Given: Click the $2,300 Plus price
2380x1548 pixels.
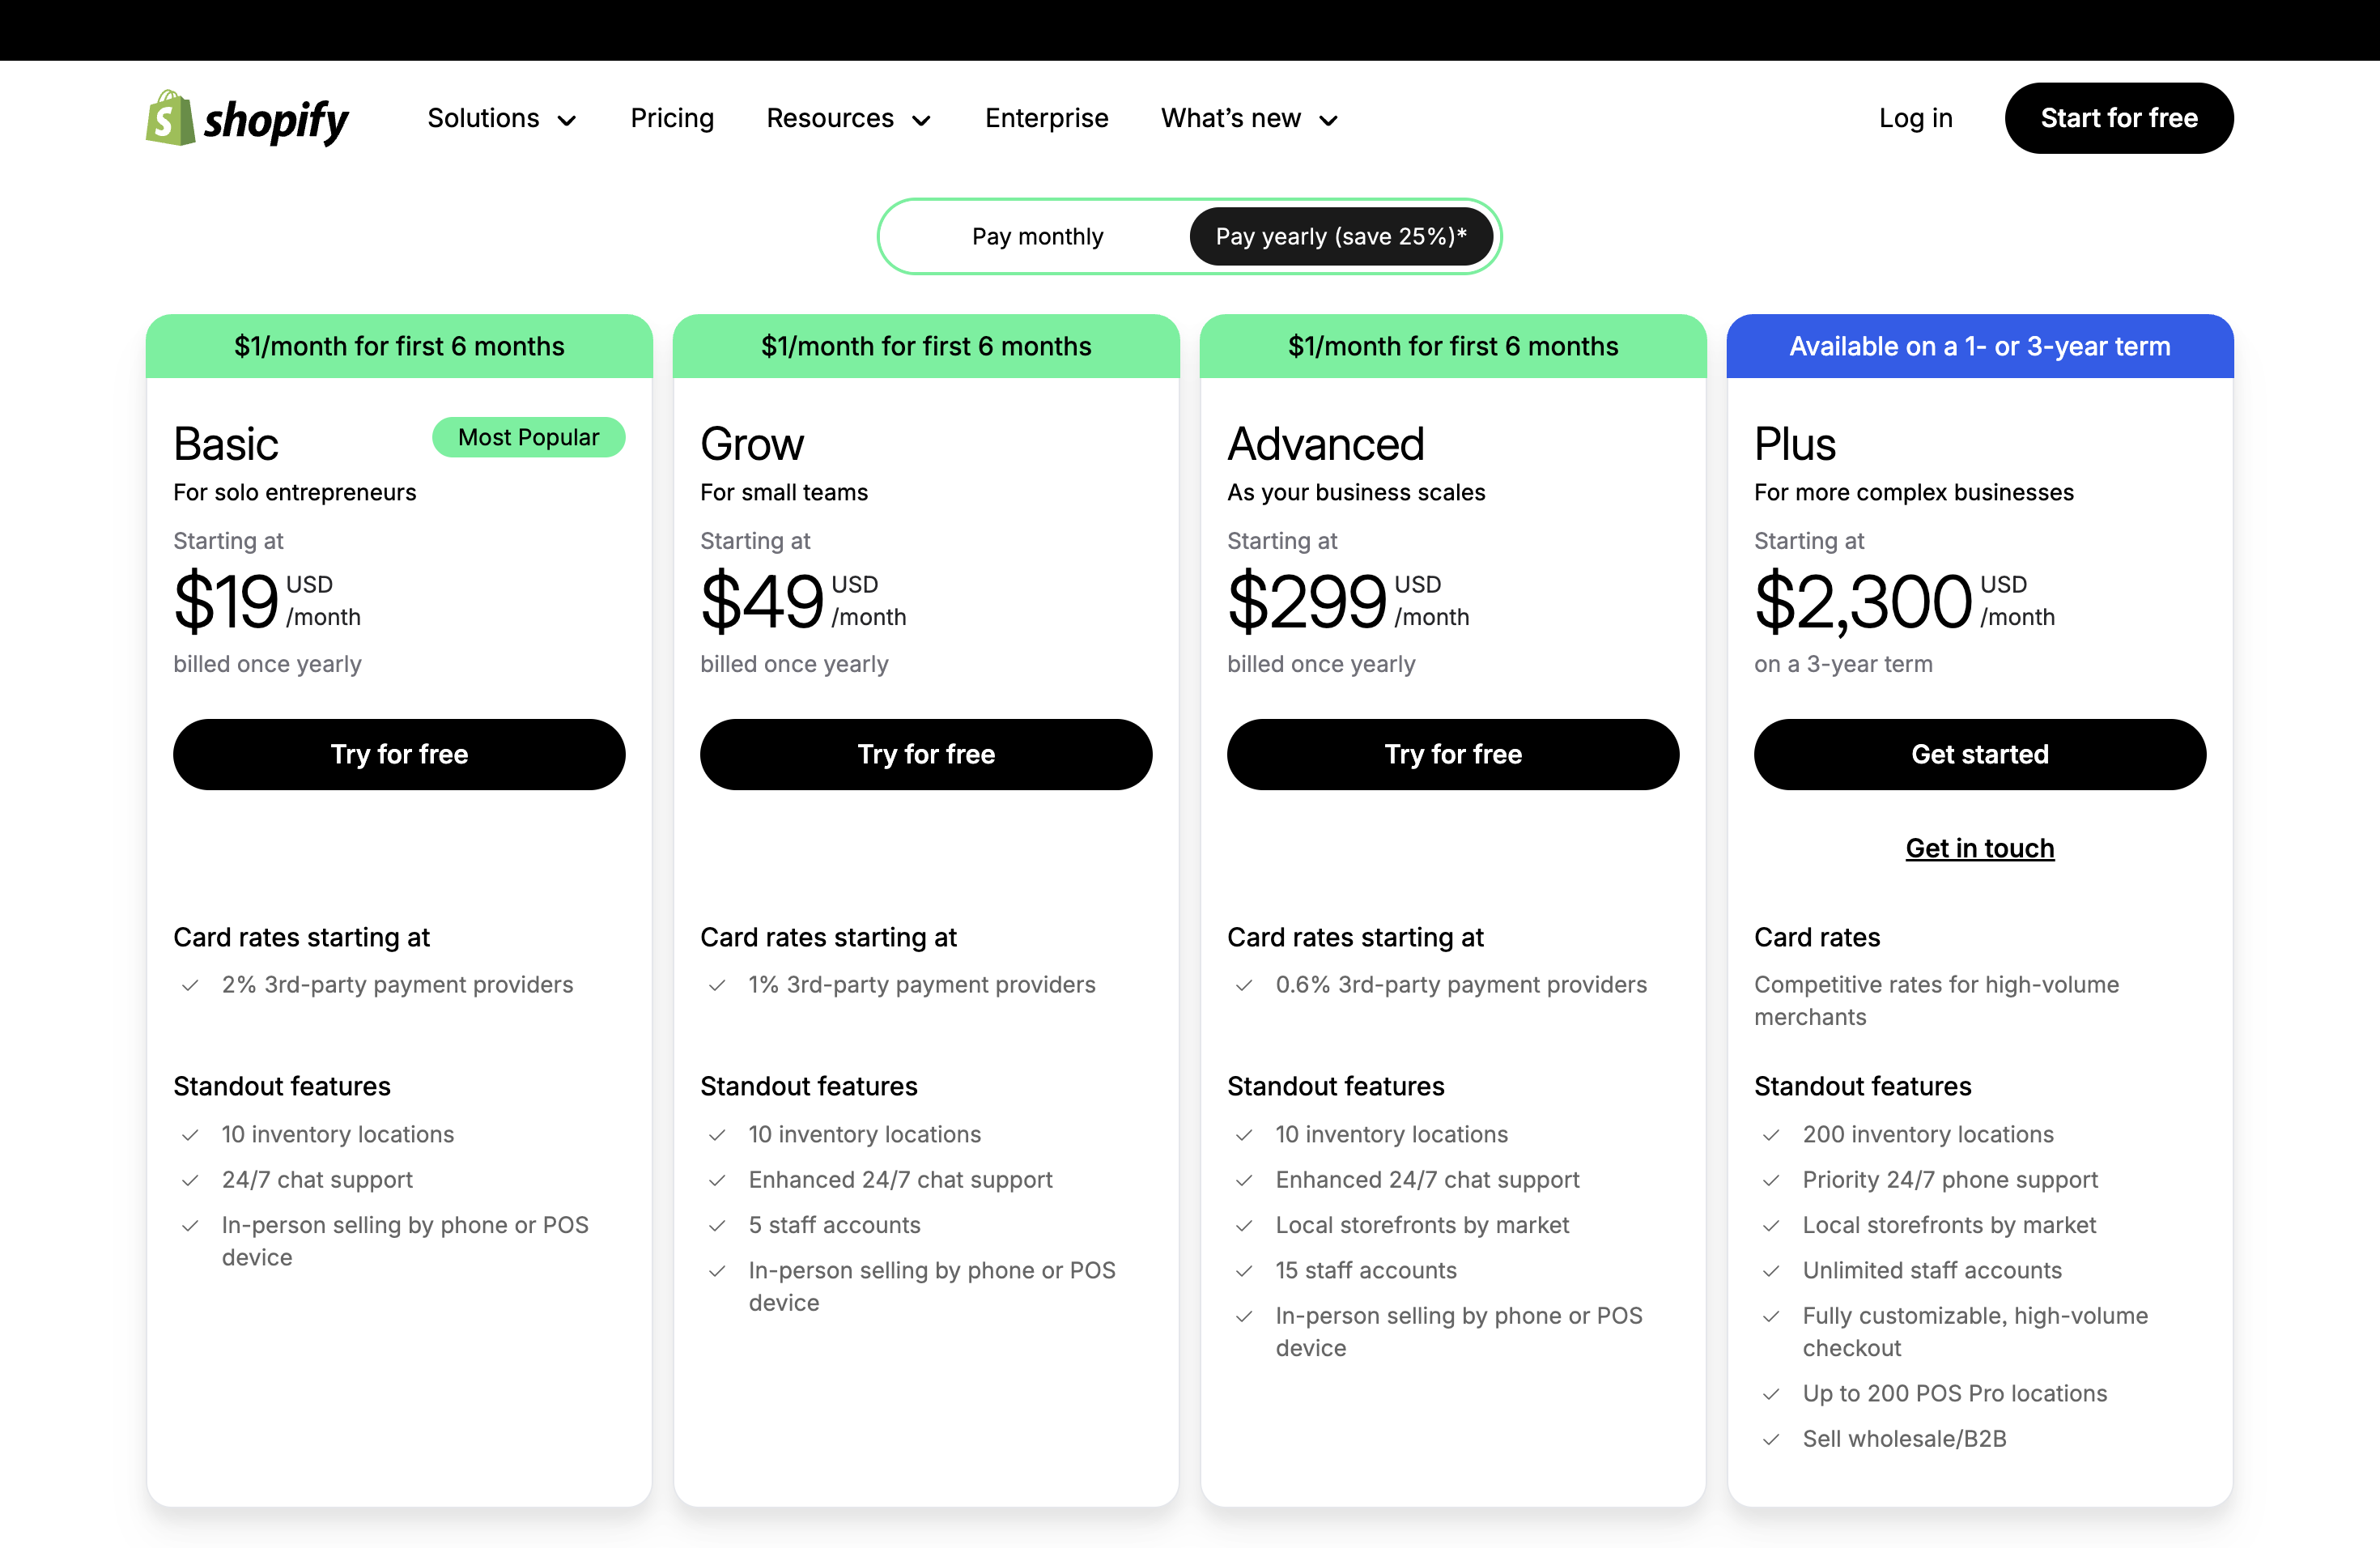Looking at the screenshot, I should 1863,601.
